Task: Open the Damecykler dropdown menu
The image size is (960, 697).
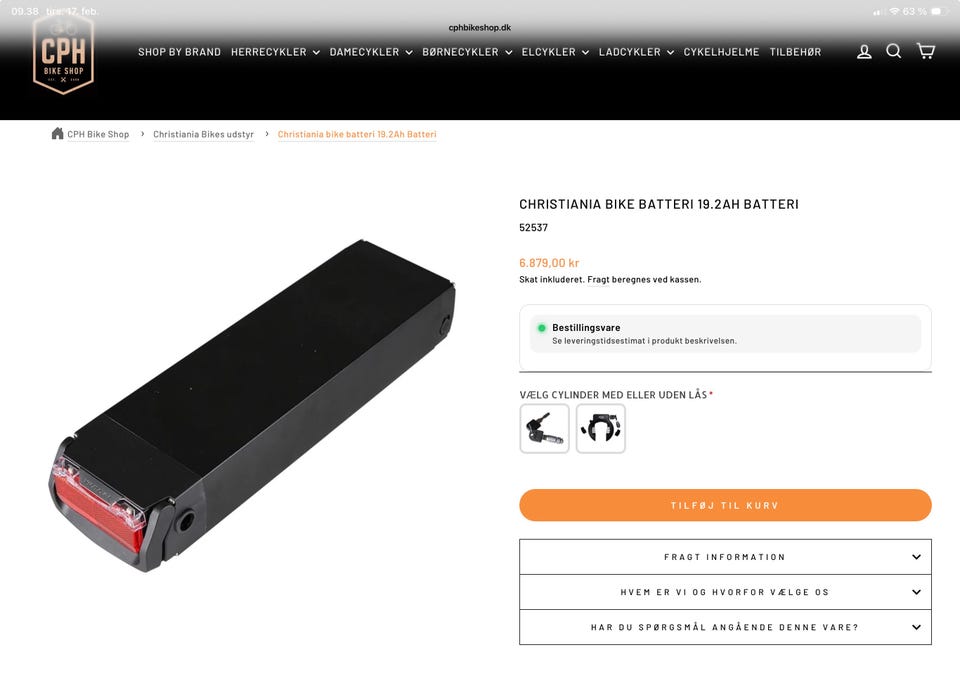Action: click(371, 52)
